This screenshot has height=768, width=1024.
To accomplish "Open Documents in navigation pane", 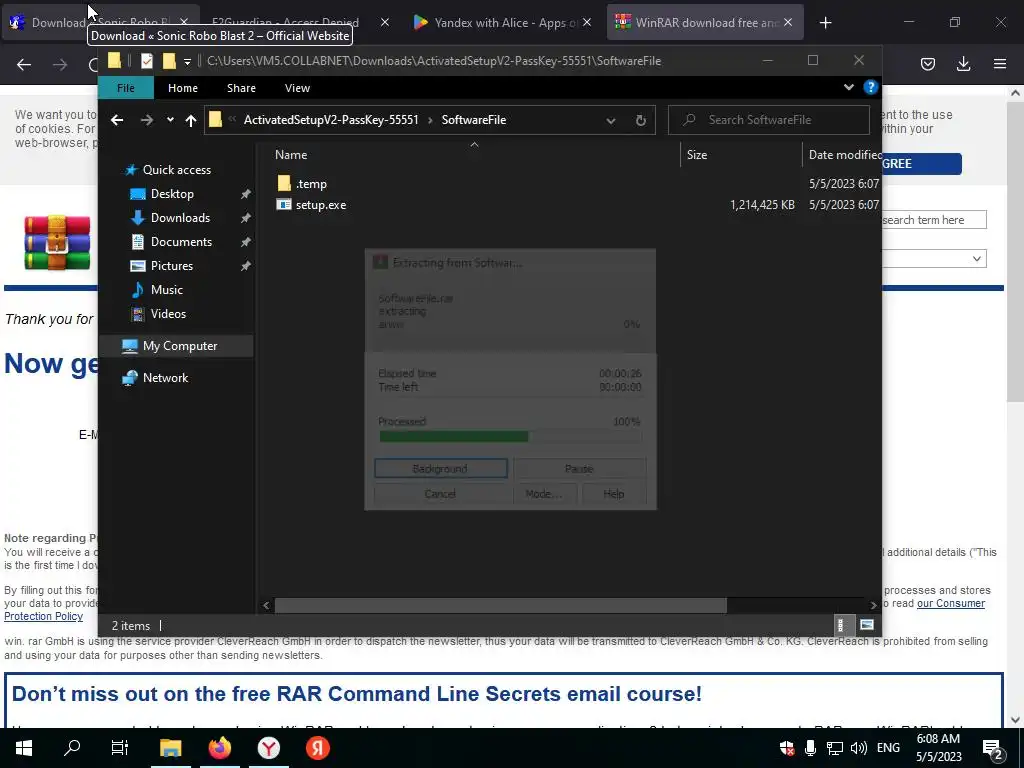I will point(181,242).
